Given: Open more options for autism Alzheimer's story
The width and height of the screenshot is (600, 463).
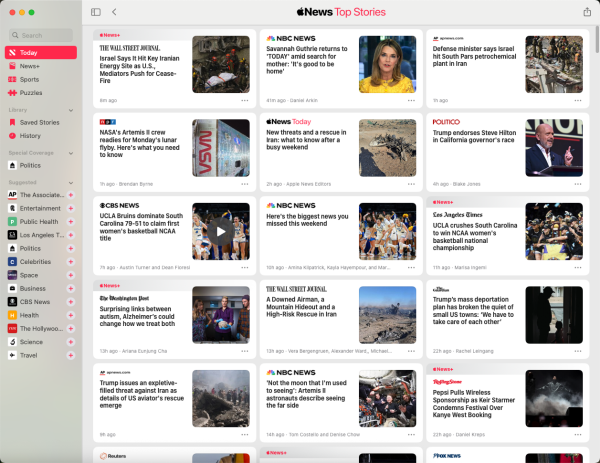Looking at the screenshot, I should click(245, 351).
